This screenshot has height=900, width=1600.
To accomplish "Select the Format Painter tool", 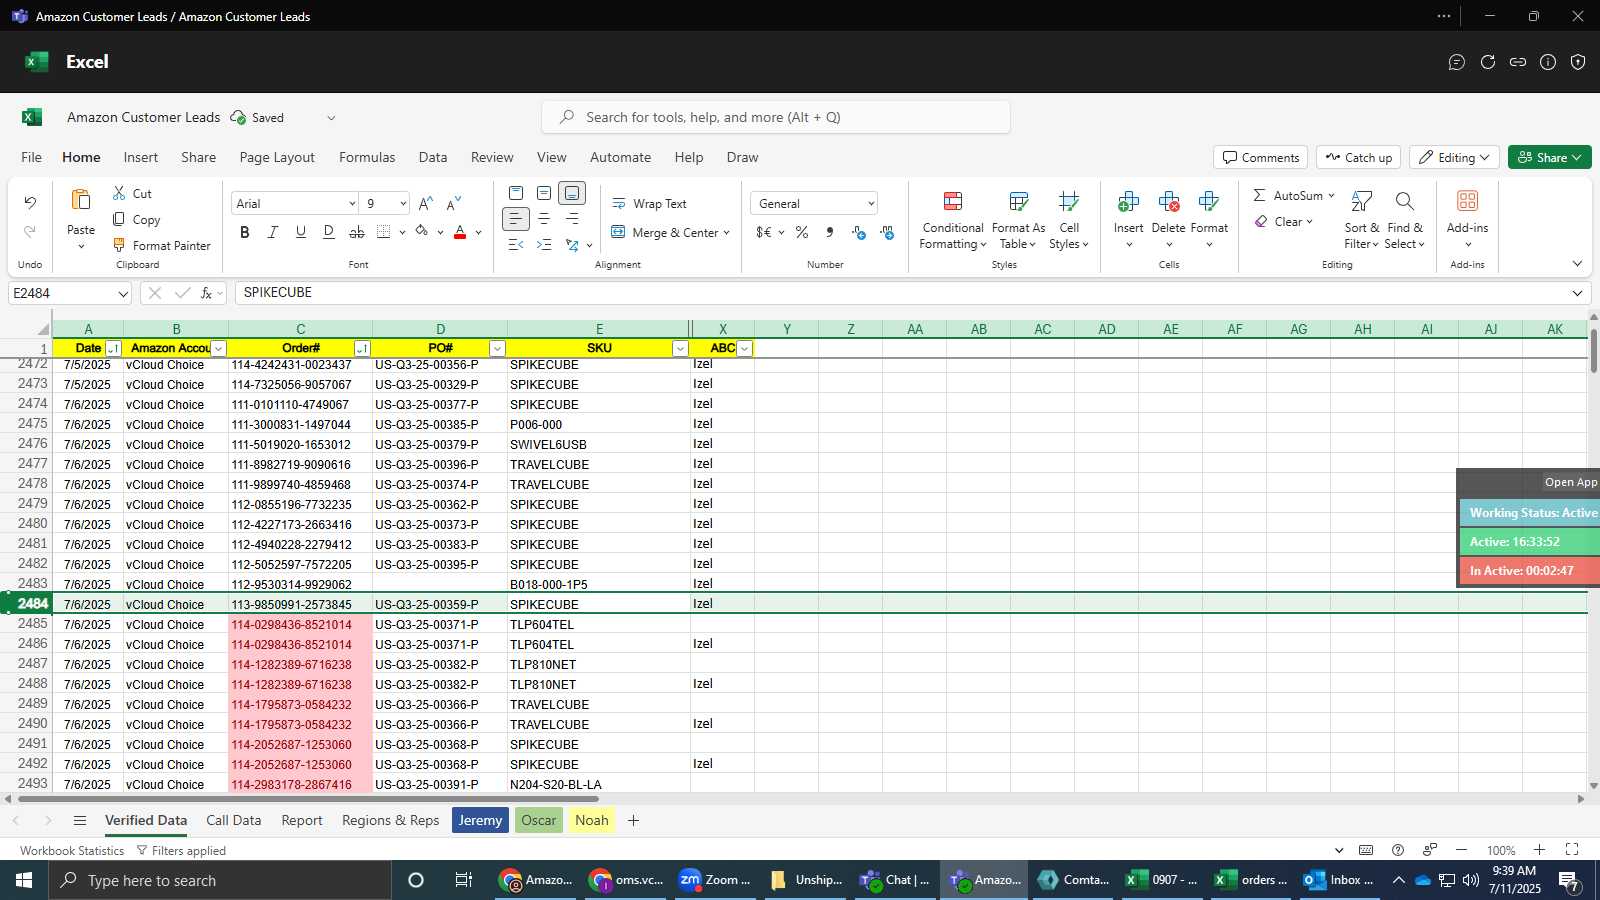I will click(x=161, y=245).
